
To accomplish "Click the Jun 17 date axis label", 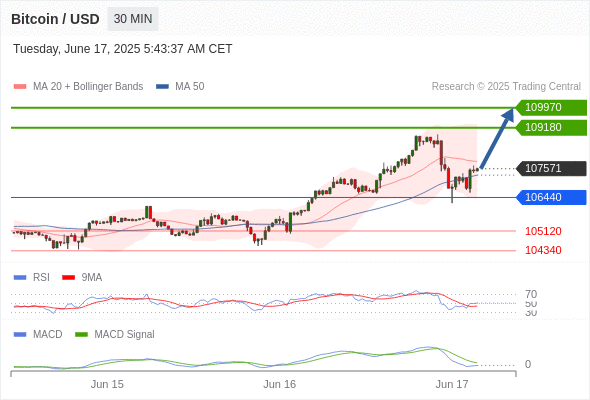I will [452, 384].
